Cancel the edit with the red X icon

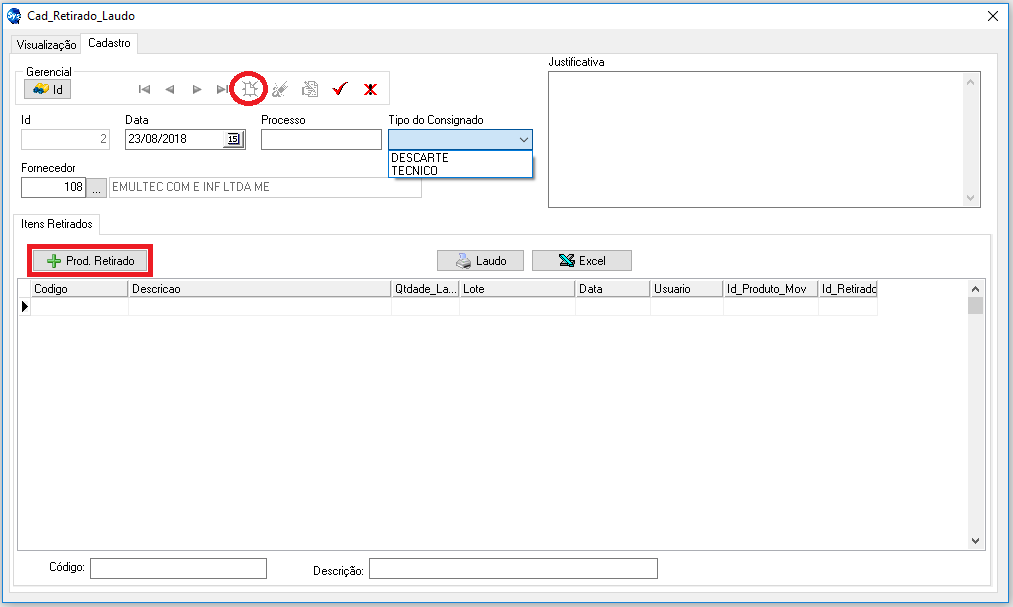click(370, 89)
